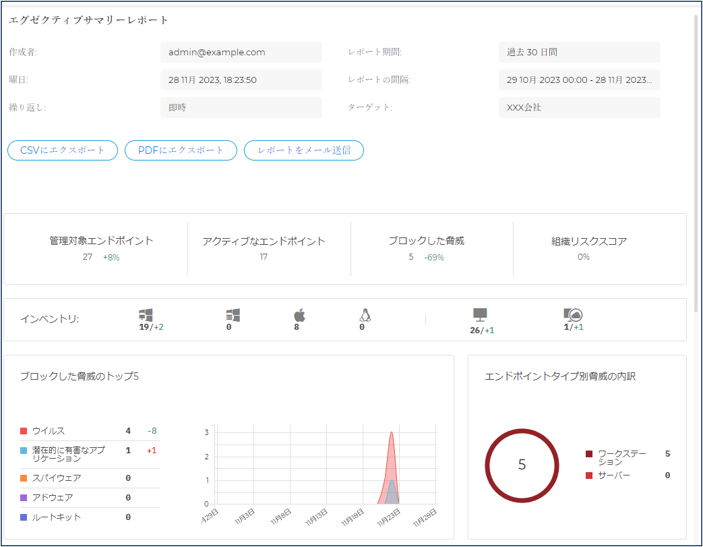Send report via レポートをメール送信
Image resolution: width=703 pixels, height=547 pixels.
click(x=304, y=150)
